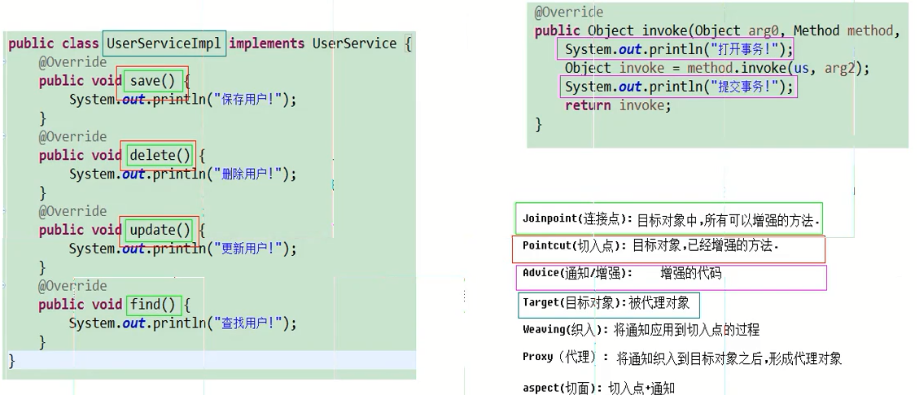917x395 pixels.
Task: Click the "删除用户!" string literal
Action: 250,174
